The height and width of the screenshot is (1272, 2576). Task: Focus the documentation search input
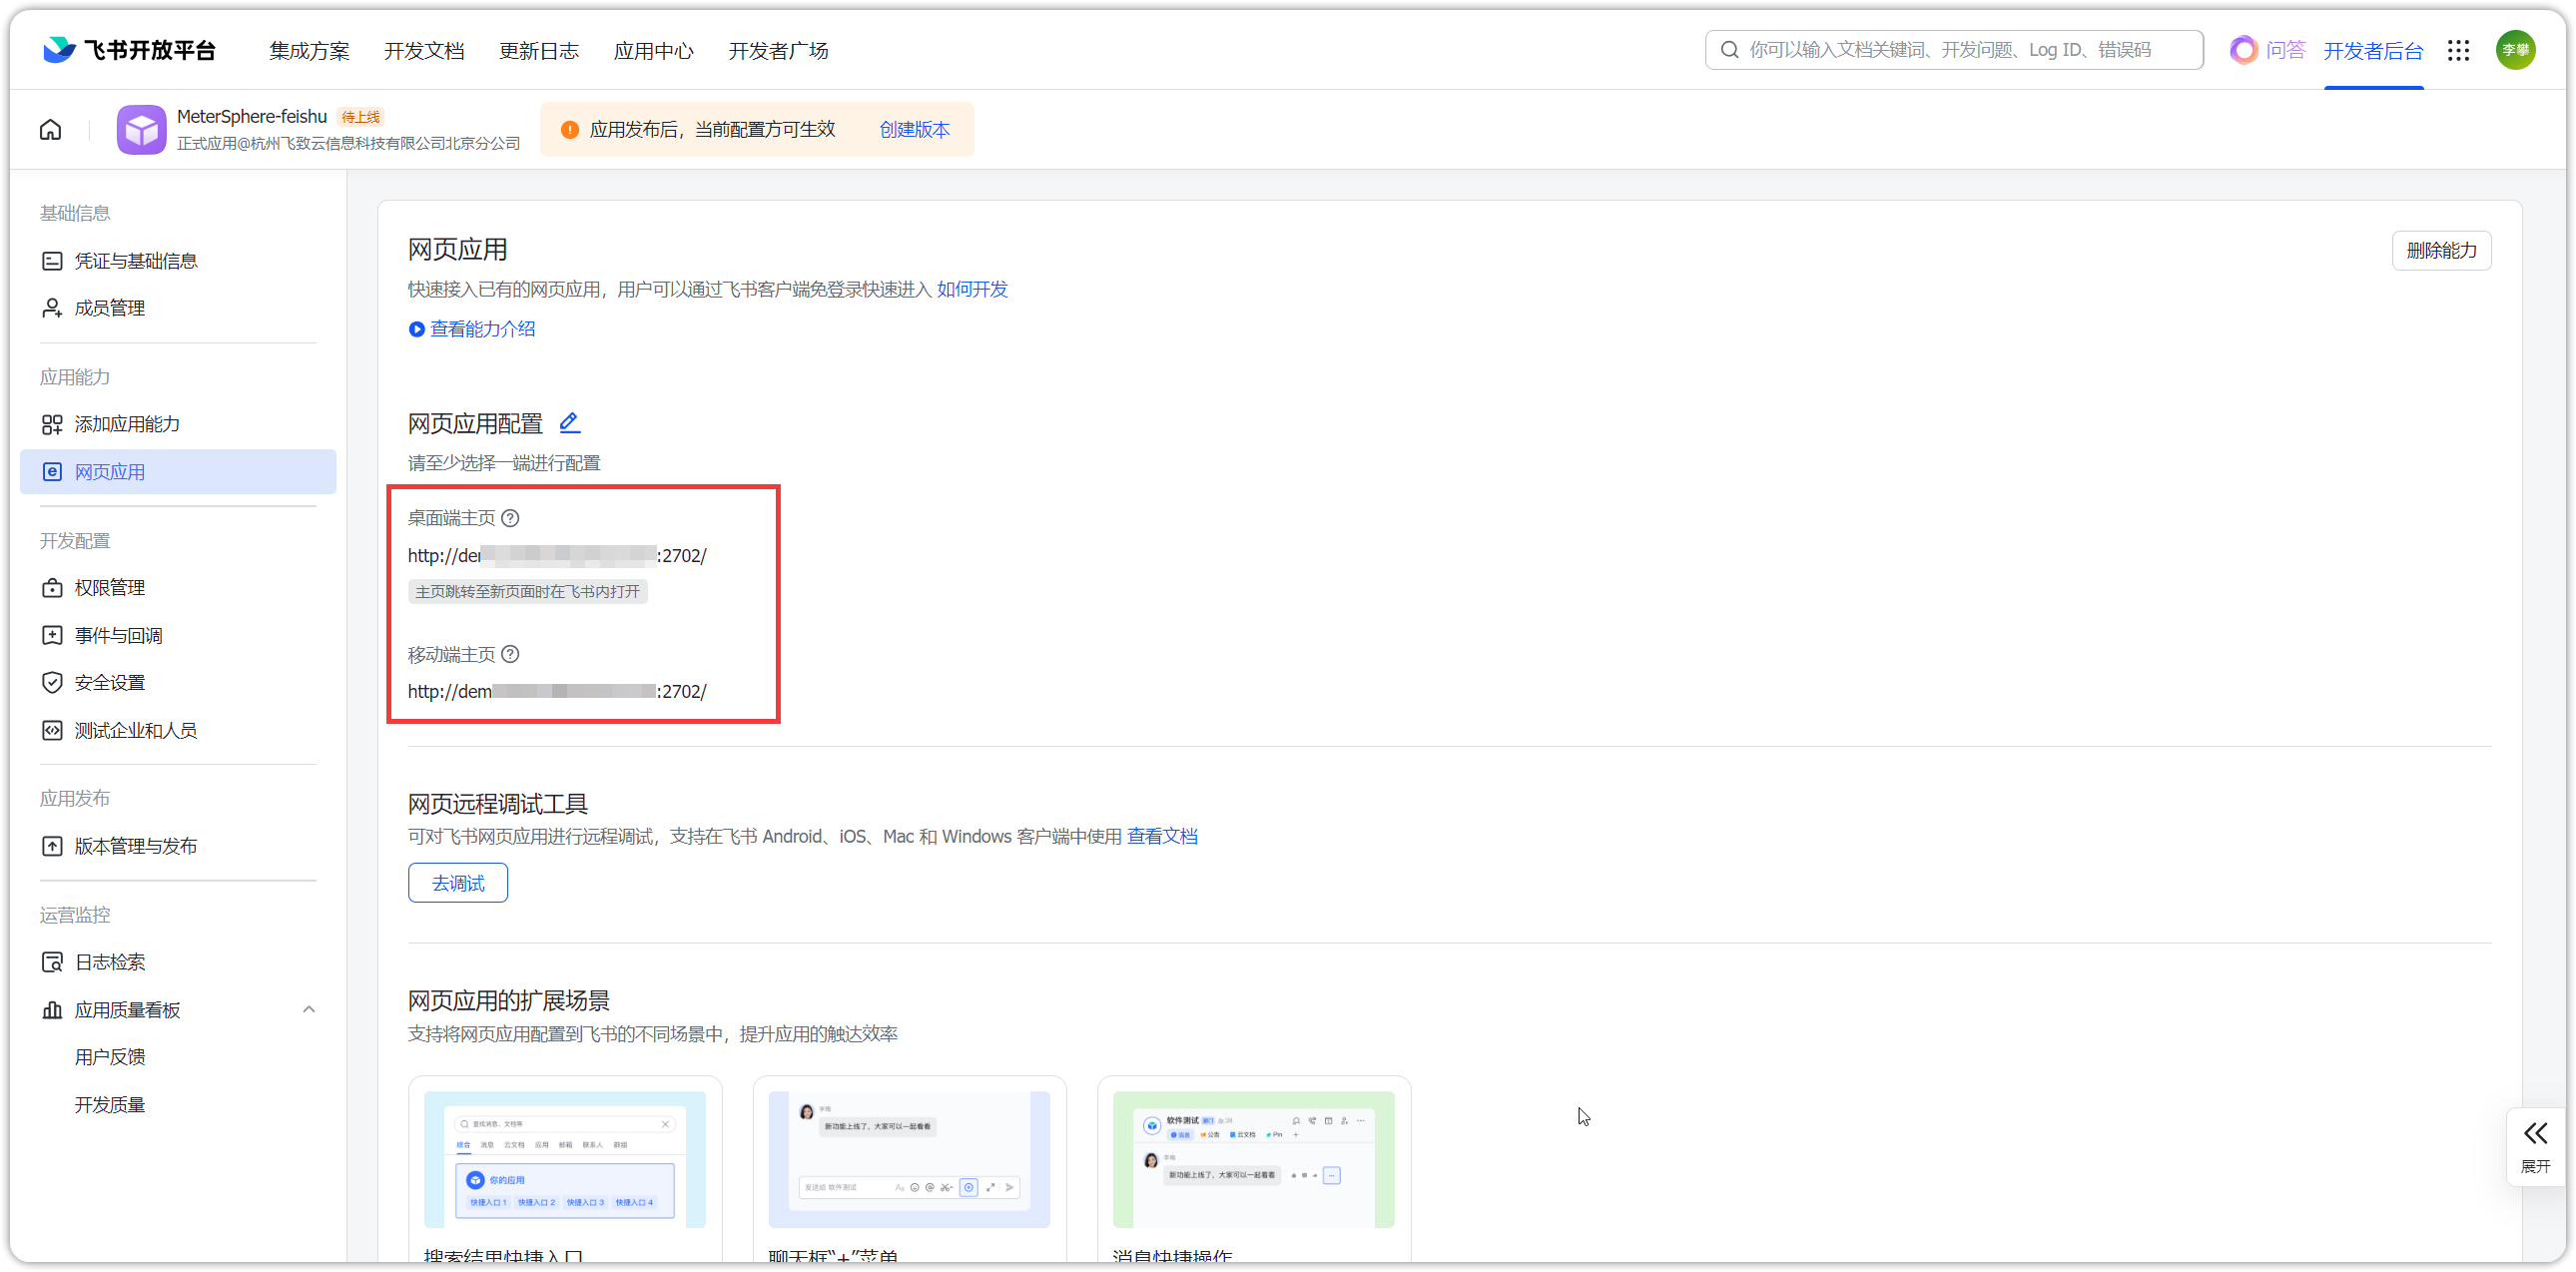1954,50
